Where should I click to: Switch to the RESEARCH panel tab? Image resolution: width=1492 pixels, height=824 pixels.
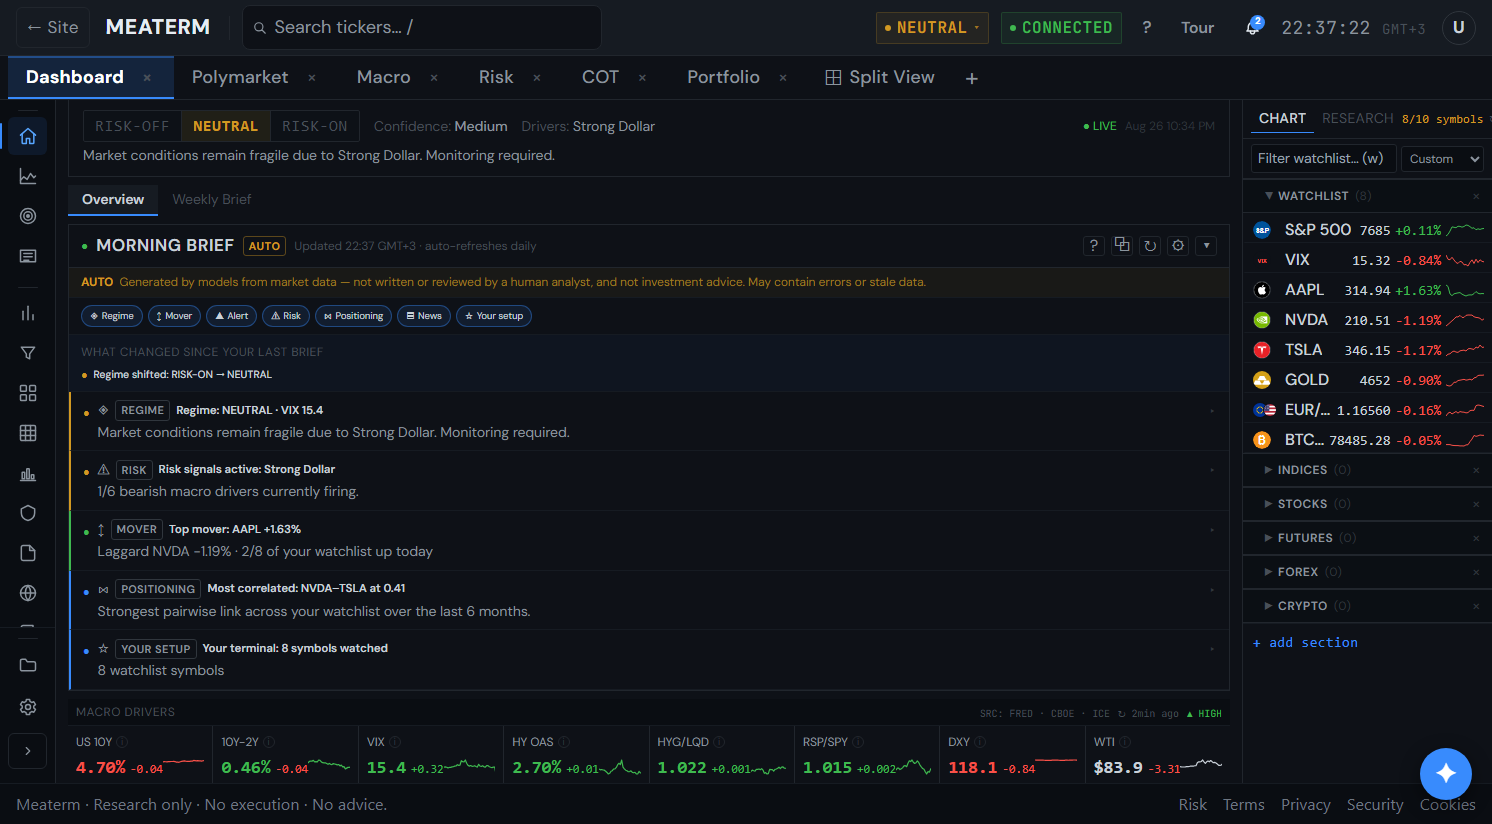1358,118
